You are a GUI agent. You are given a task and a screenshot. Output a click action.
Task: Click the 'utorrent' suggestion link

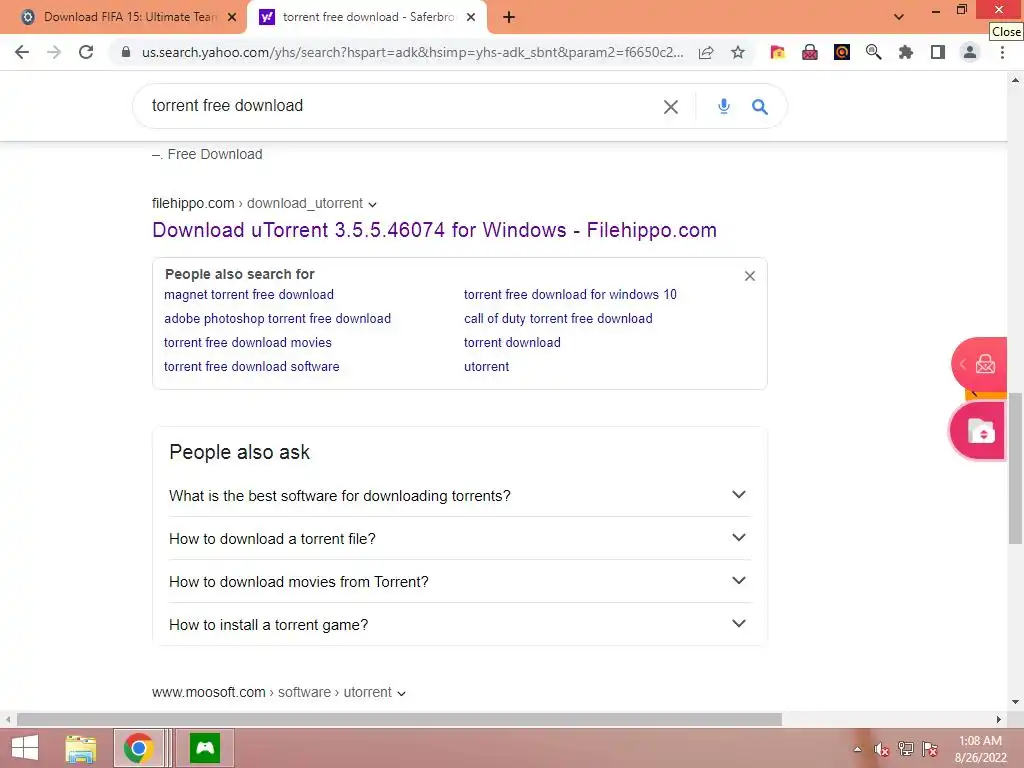pos(487,366)
